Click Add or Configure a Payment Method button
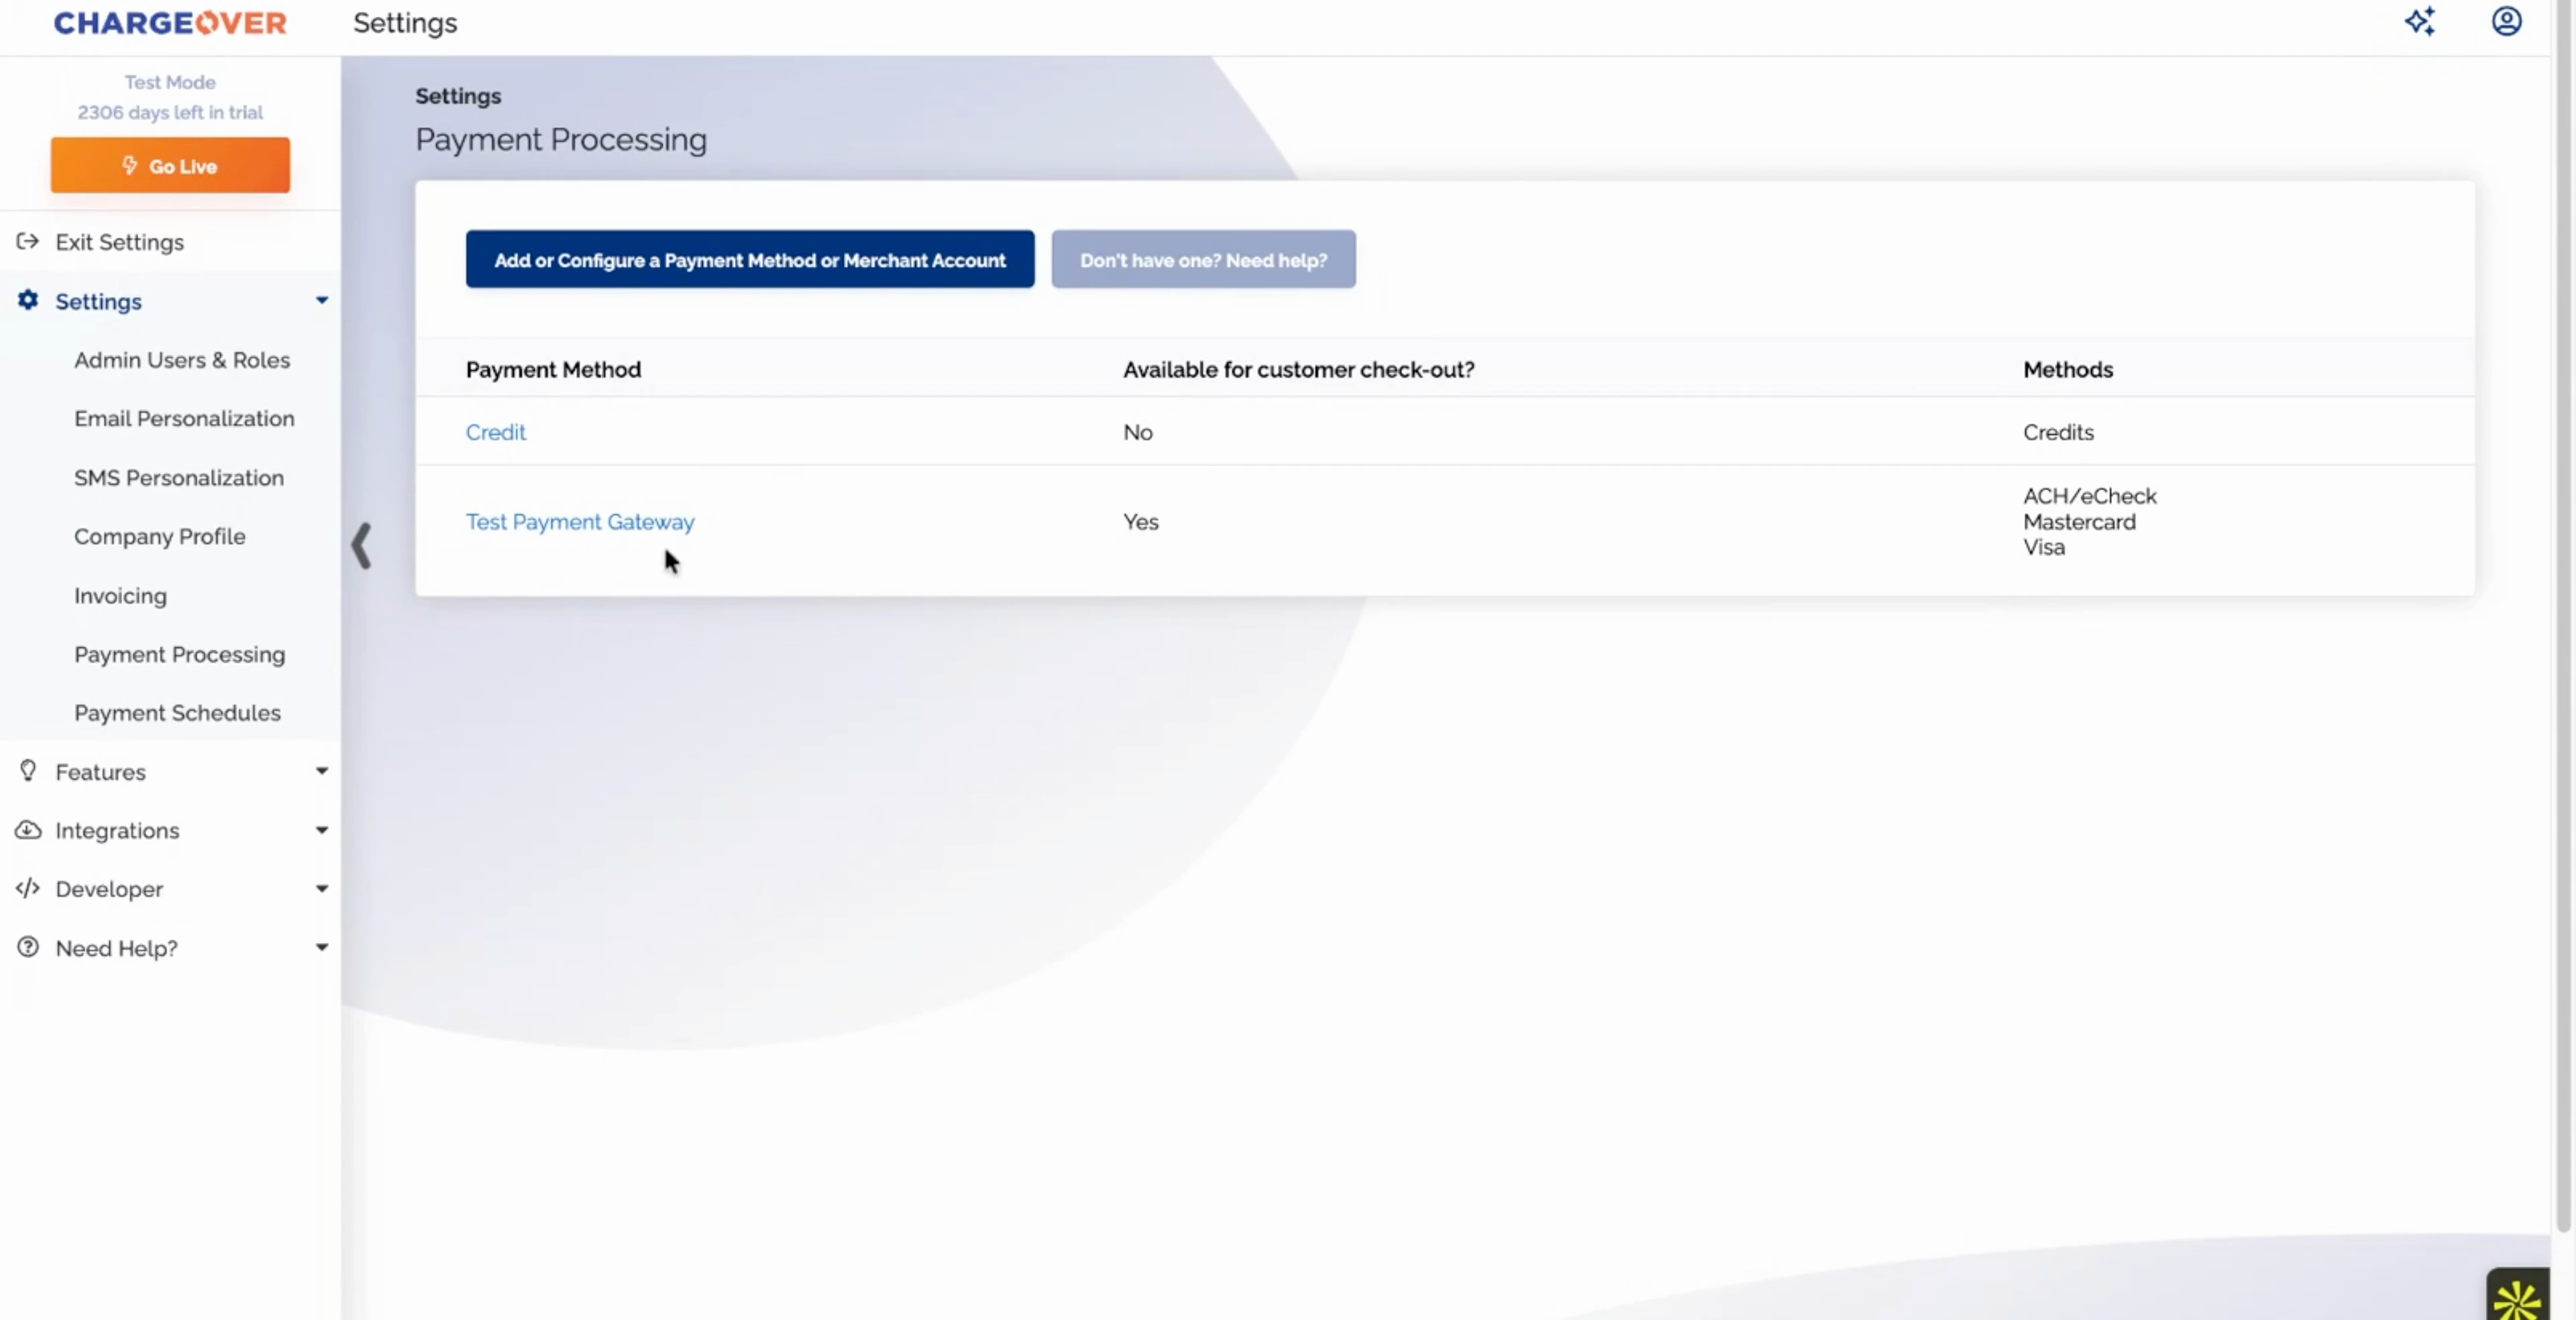The height and width of the screenshot is (1320, 2576). click(750, 259)
